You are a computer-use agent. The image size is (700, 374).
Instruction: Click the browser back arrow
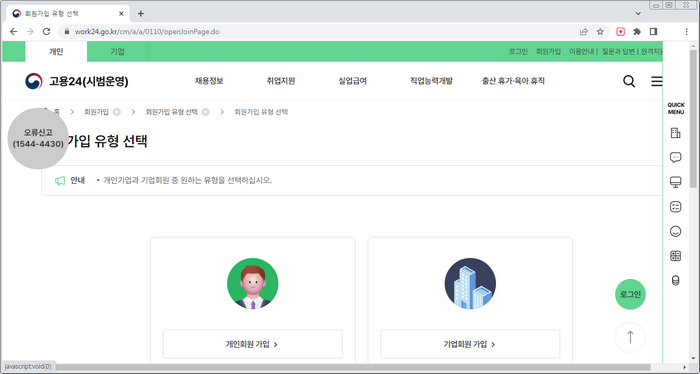13,32
